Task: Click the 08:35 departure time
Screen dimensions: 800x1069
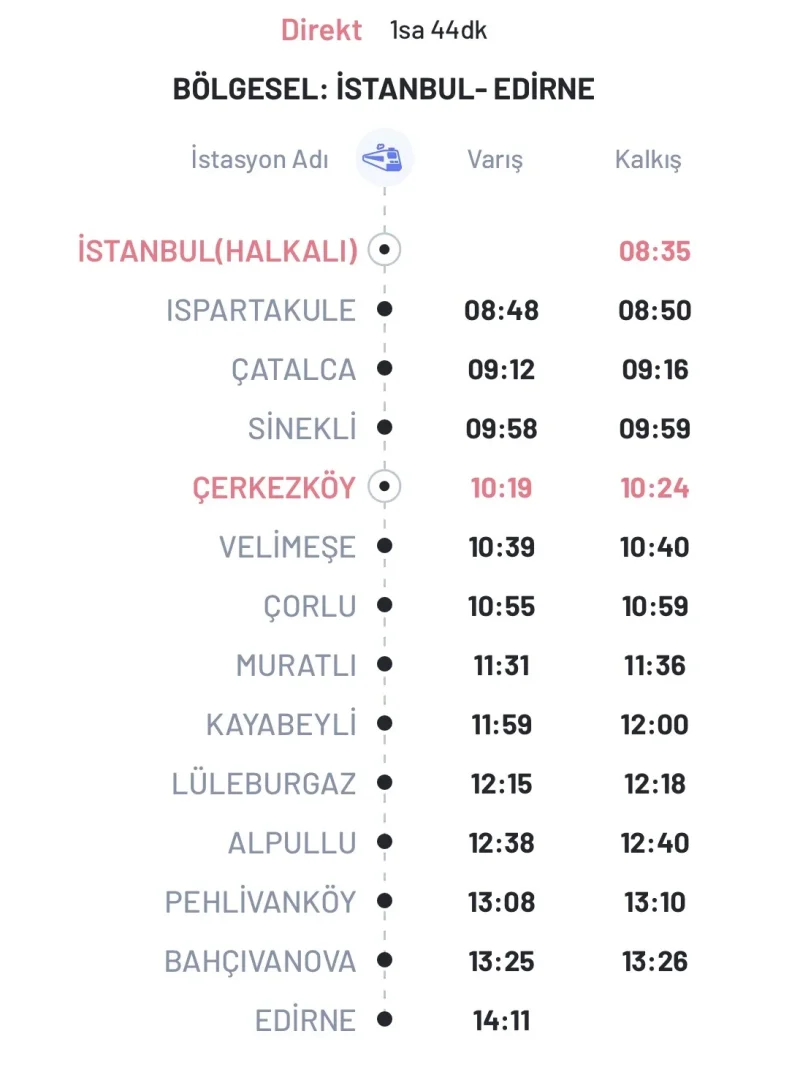Action: pos(655,251)
